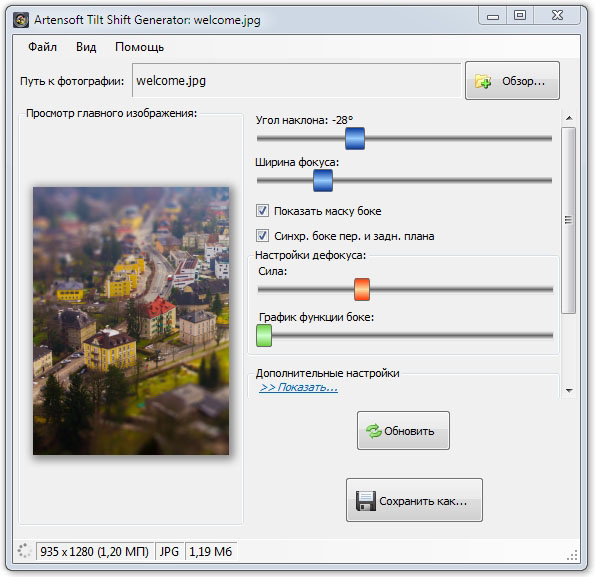Click the Угол наклона slider handle
The image size is (595, 577).
(355, 138)
